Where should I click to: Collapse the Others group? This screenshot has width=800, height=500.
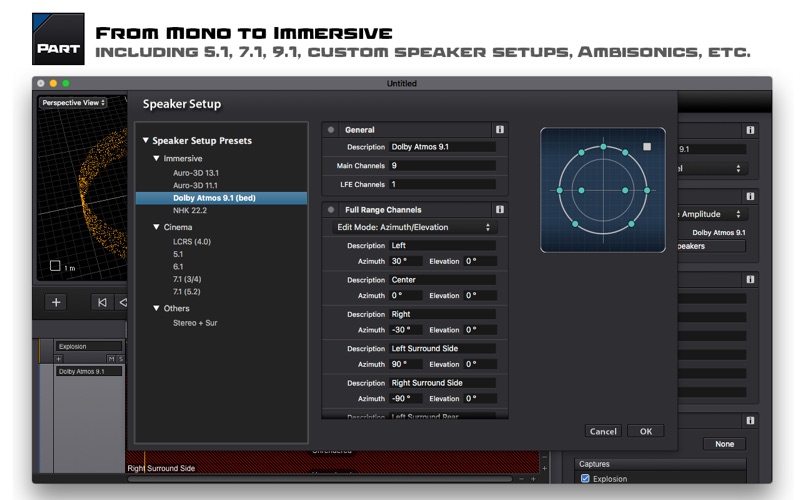coord(157,308)
